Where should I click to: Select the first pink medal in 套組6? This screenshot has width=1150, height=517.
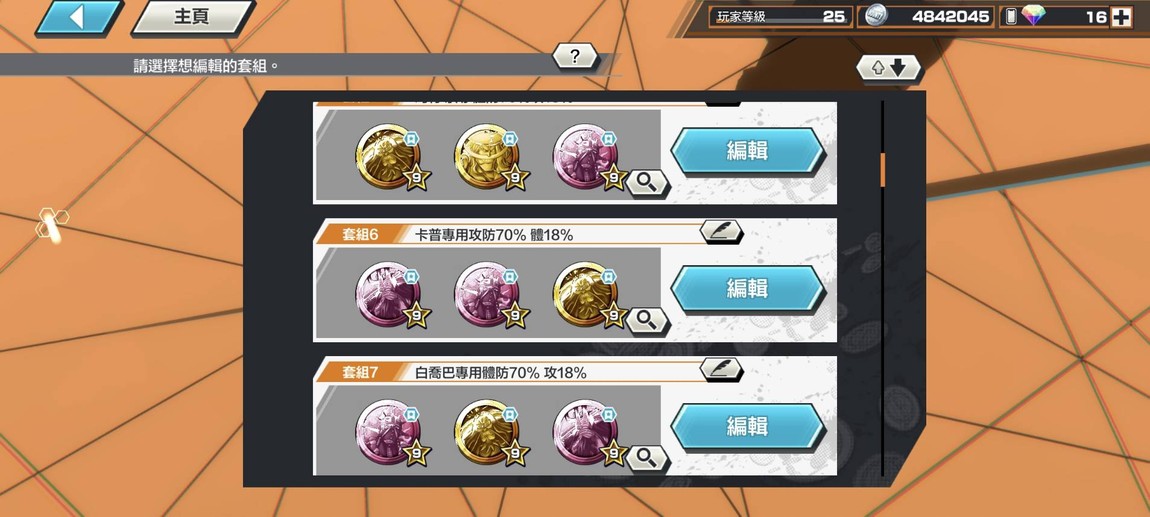click(390, 294)
